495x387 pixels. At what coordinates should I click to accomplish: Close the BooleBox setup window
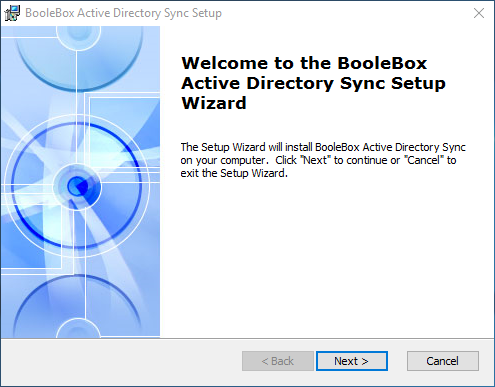[479, 13]
